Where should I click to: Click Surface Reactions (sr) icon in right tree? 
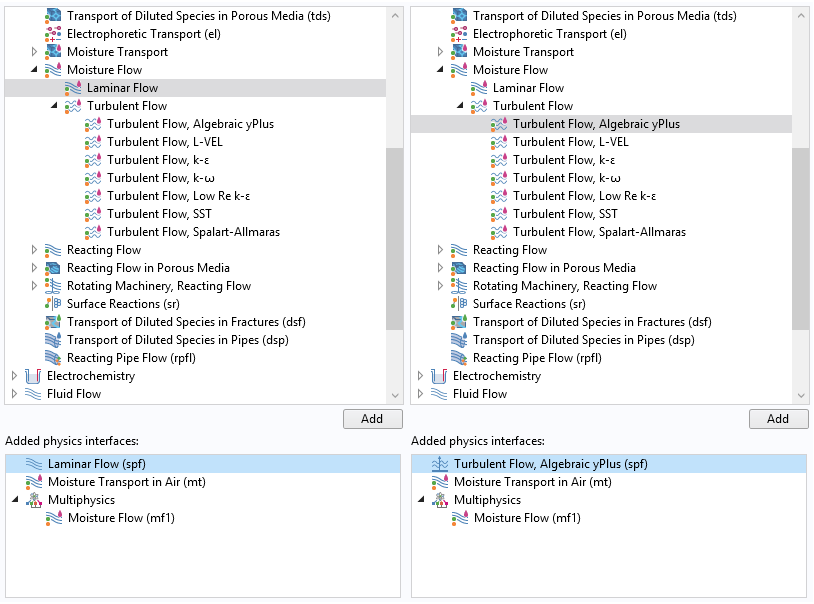(x=459, y=304)
